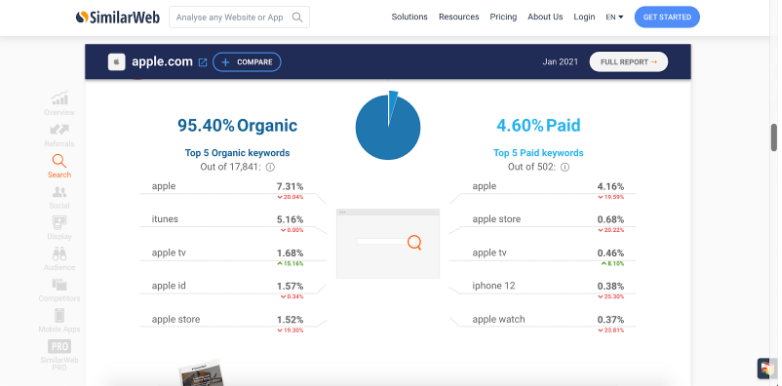Image resolution: width=782 pixels, height=386 pixels.
Task: Click organic keyword apple tv
Action: click(x=169, y=253)
